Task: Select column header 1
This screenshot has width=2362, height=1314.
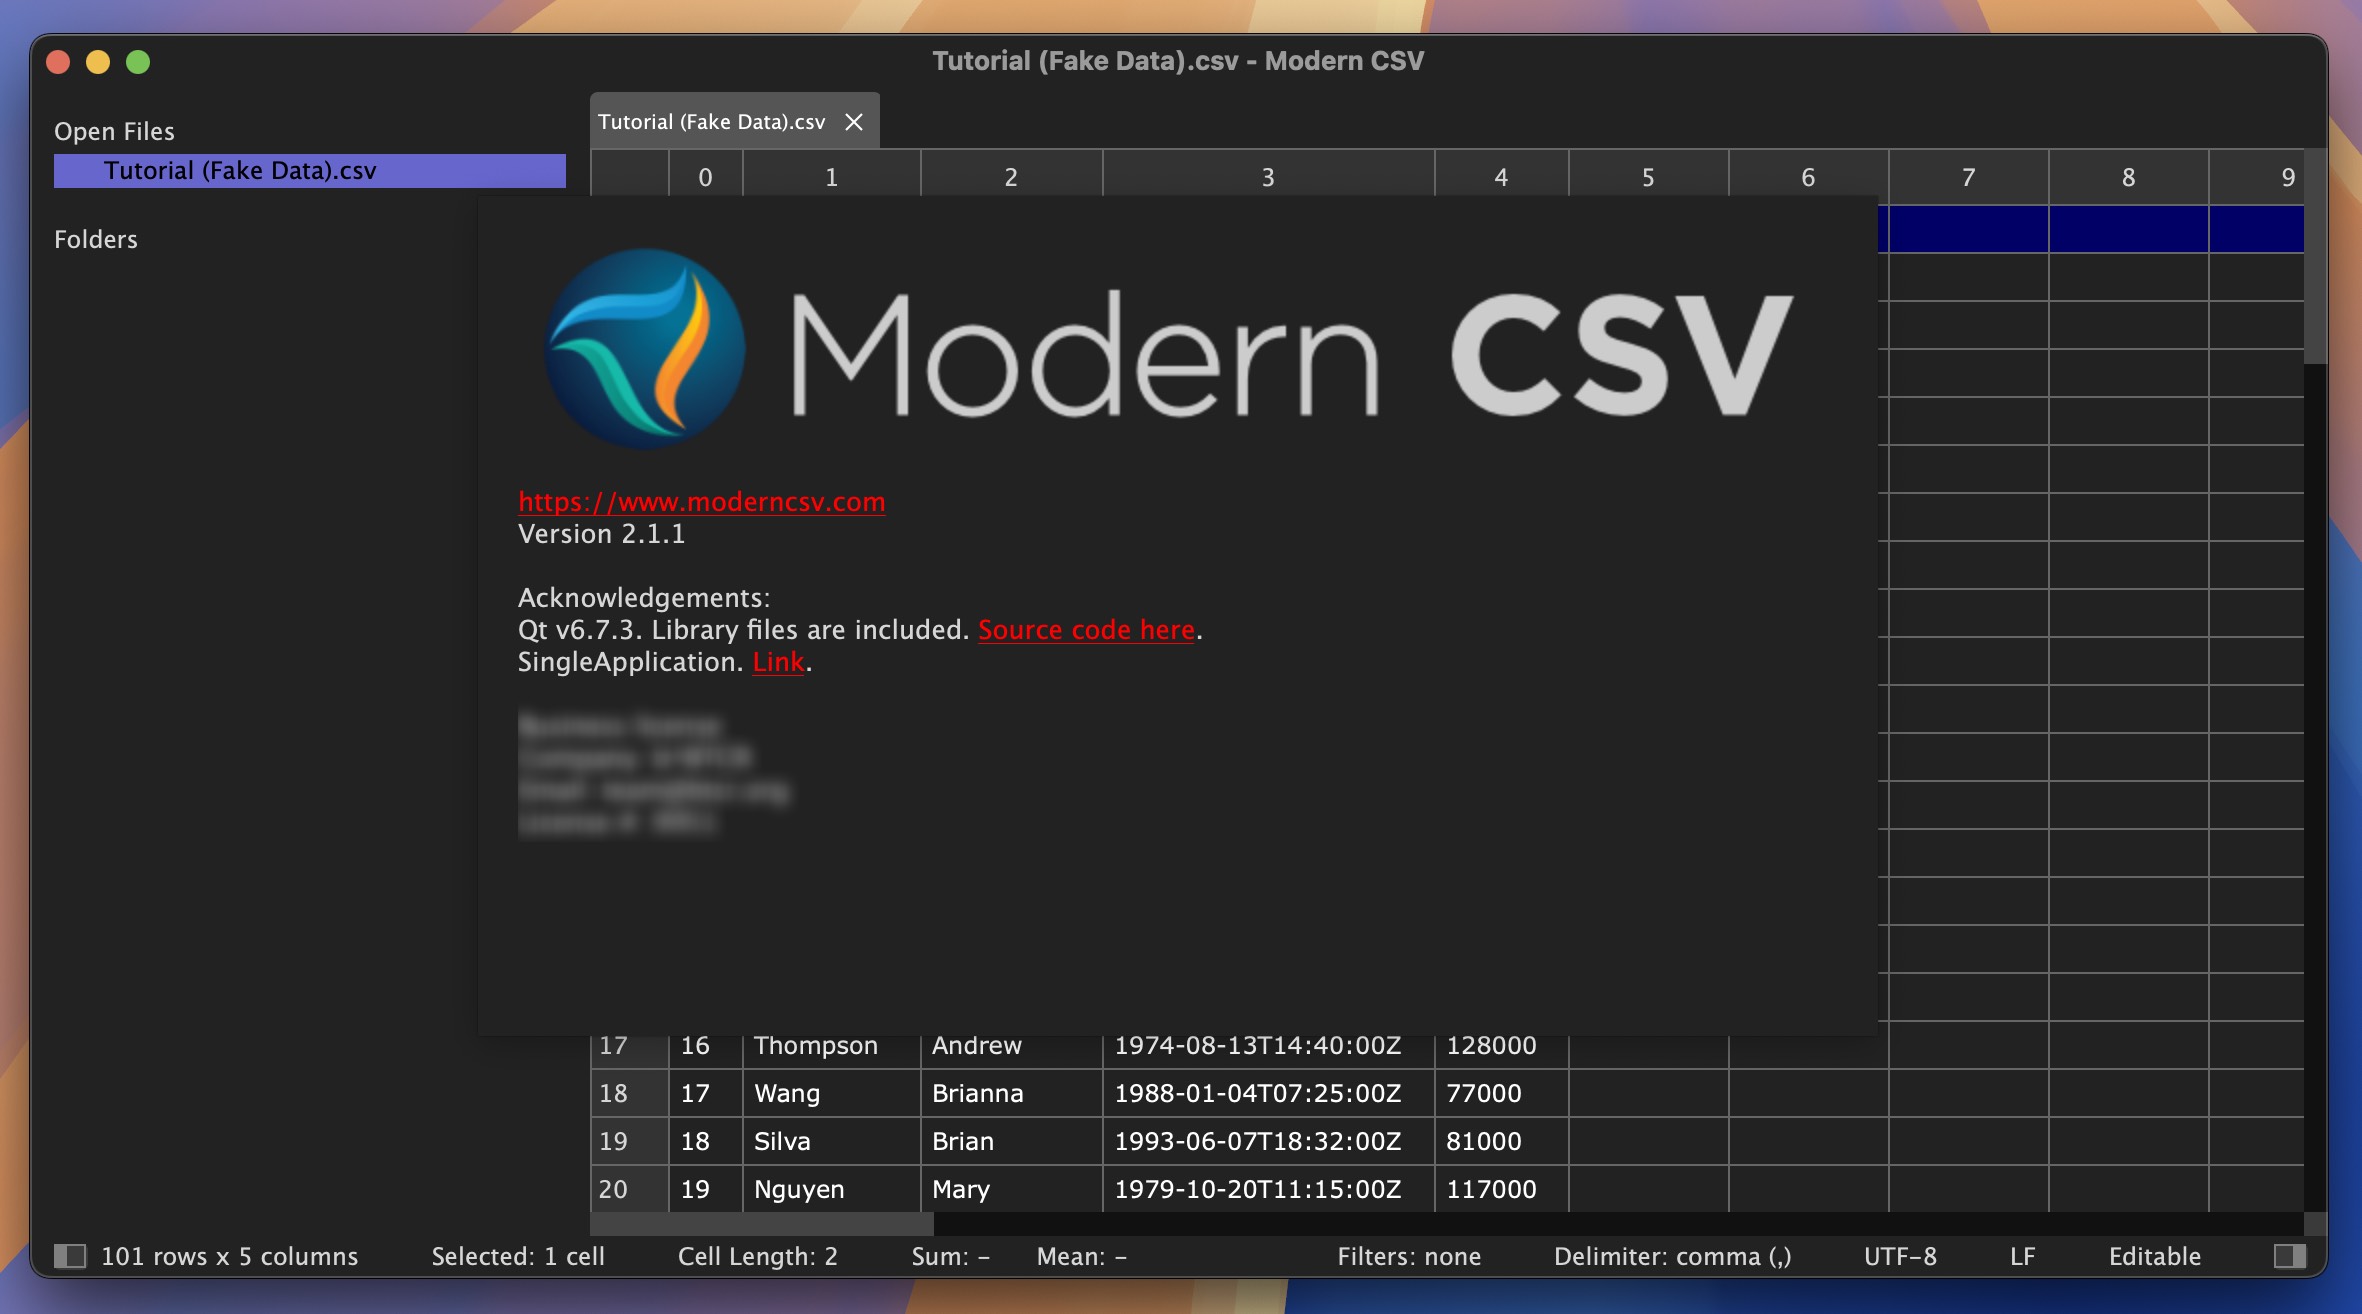Action: point(831,177)
